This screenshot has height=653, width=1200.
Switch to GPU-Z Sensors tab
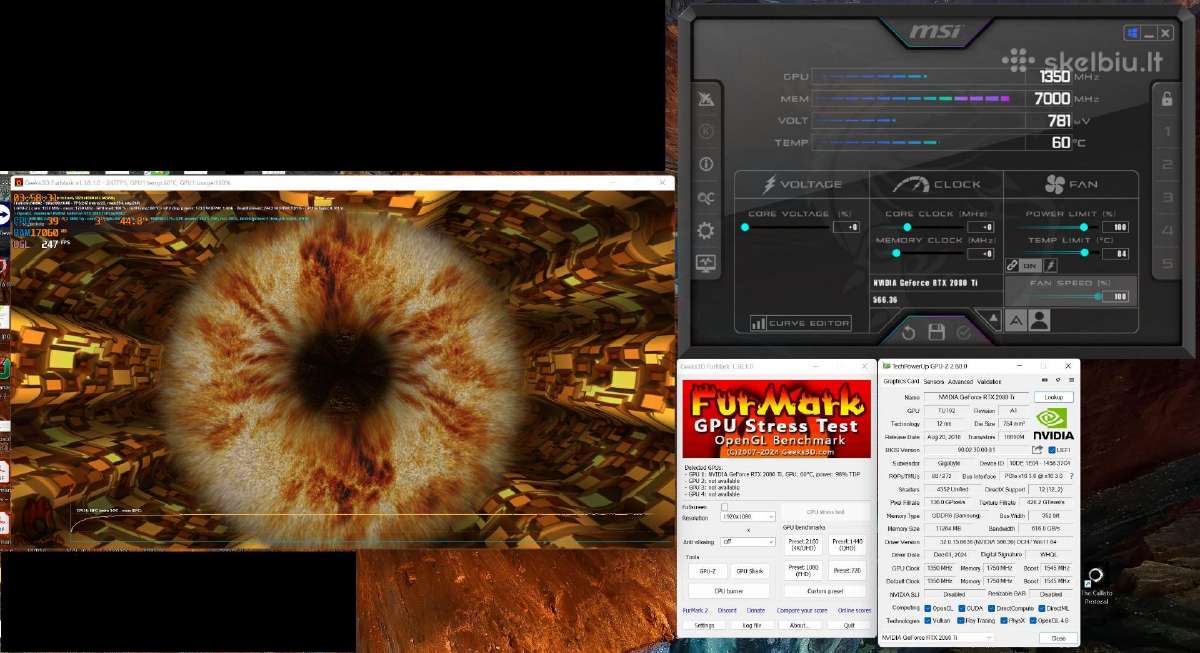[933, 382]
